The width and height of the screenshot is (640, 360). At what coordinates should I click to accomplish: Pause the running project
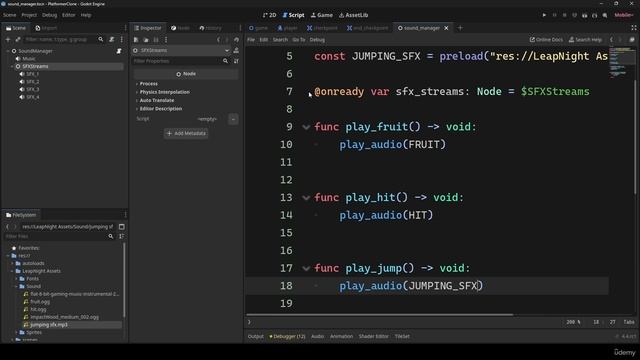pyautogui.click(x=554, y=15)
